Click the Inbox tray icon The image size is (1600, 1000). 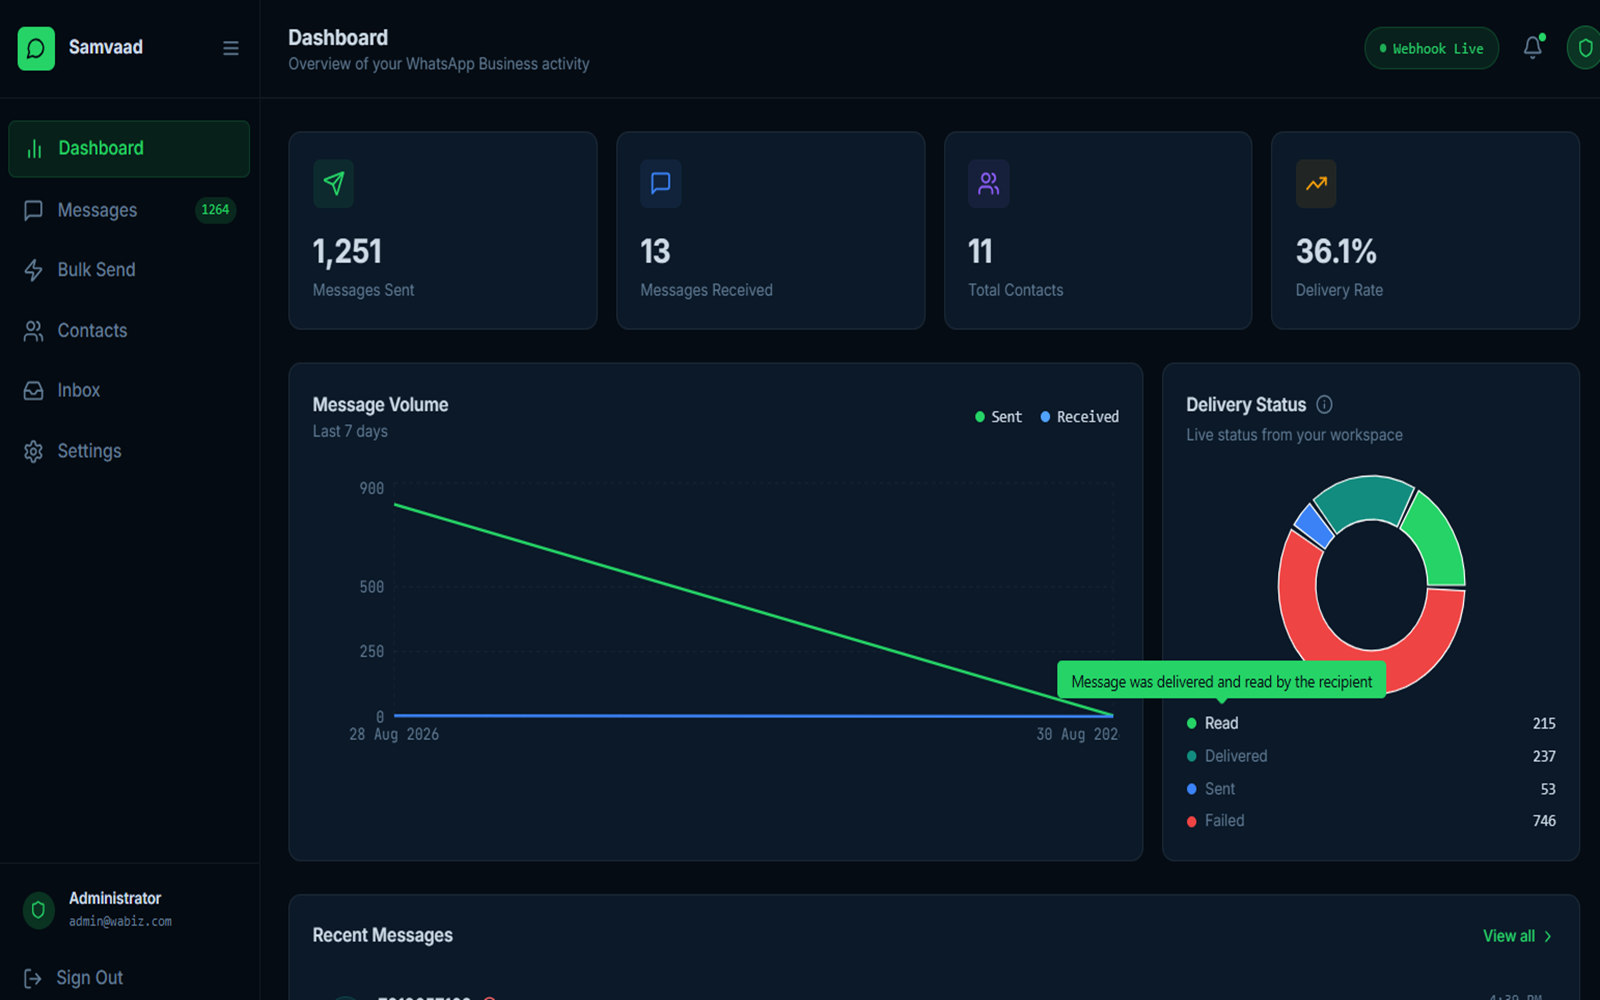pyautogui.click(x=33, y=390)
